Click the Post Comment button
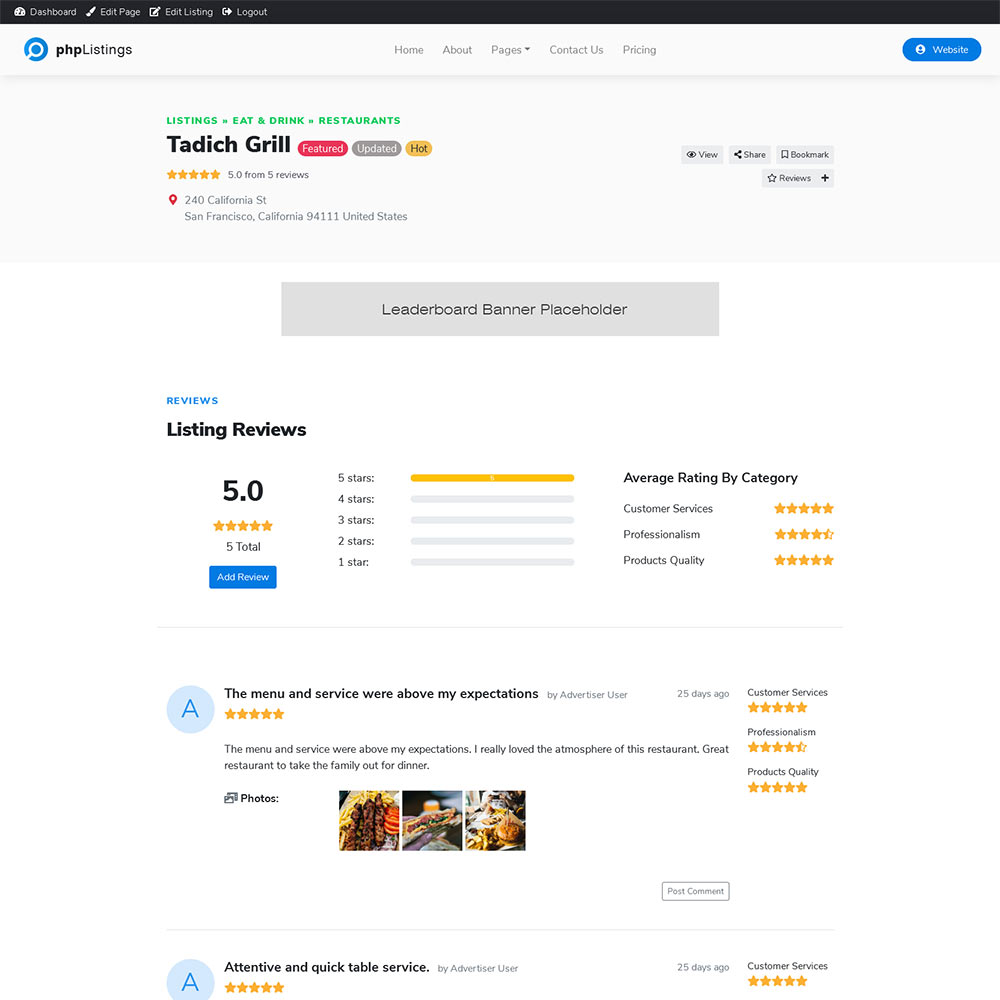1000x1000 pixels. point(695,891)
